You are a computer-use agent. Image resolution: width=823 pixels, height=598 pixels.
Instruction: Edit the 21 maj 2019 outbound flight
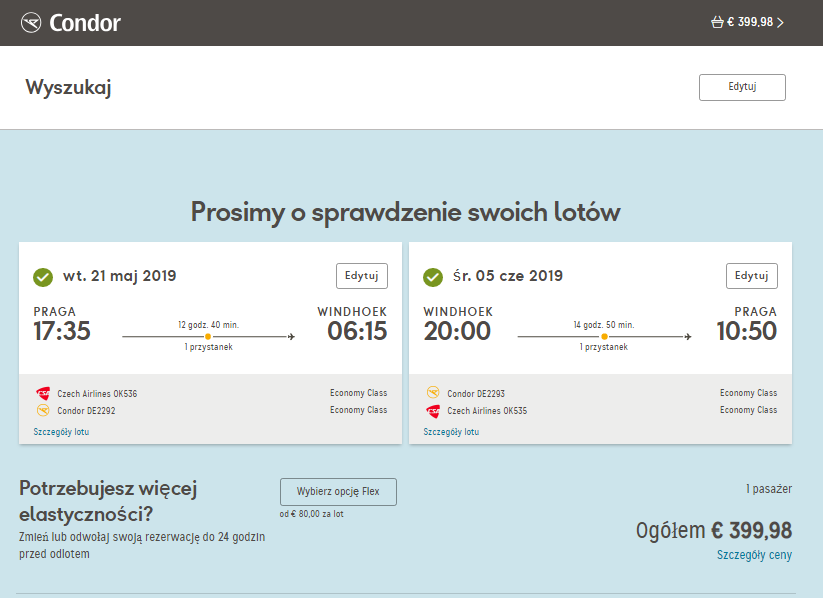click(362, 276)
